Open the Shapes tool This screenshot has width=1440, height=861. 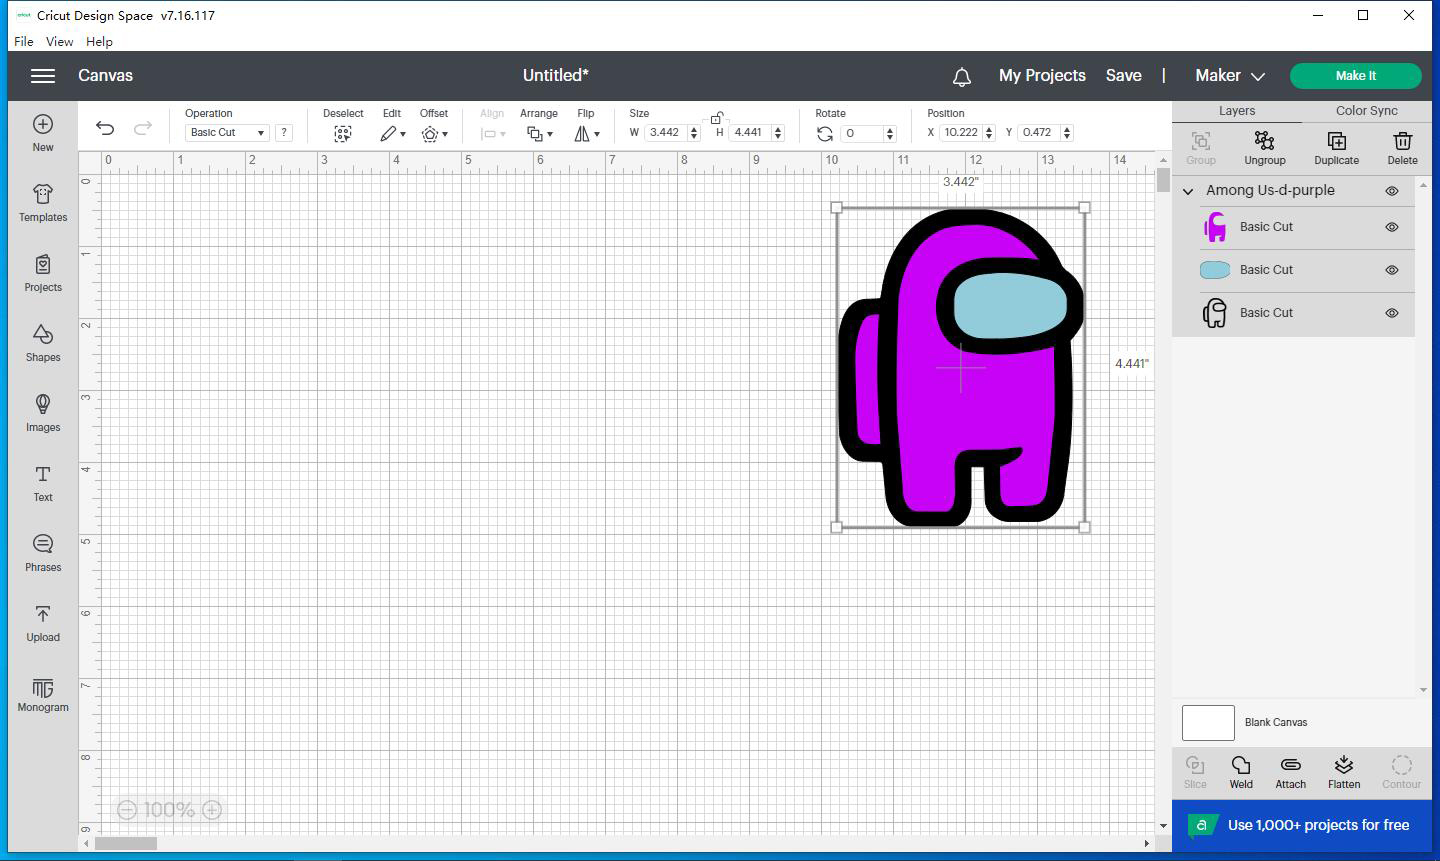point(43,343)
